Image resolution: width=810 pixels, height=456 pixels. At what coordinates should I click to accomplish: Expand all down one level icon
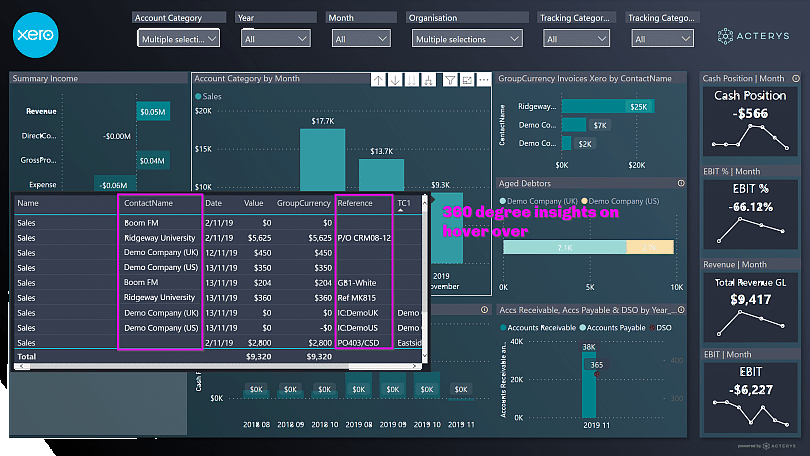coord(428,80)
